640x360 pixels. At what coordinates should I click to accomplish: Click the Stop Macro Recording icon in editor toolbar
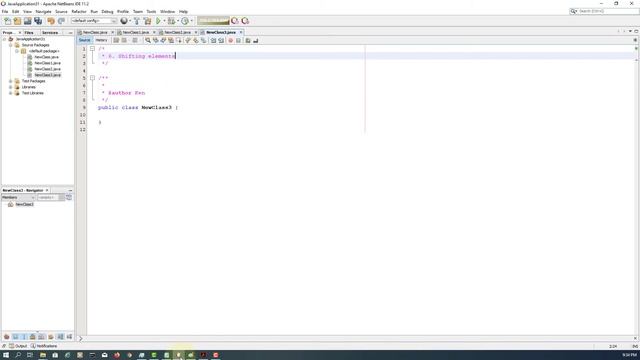coord(238,40)
